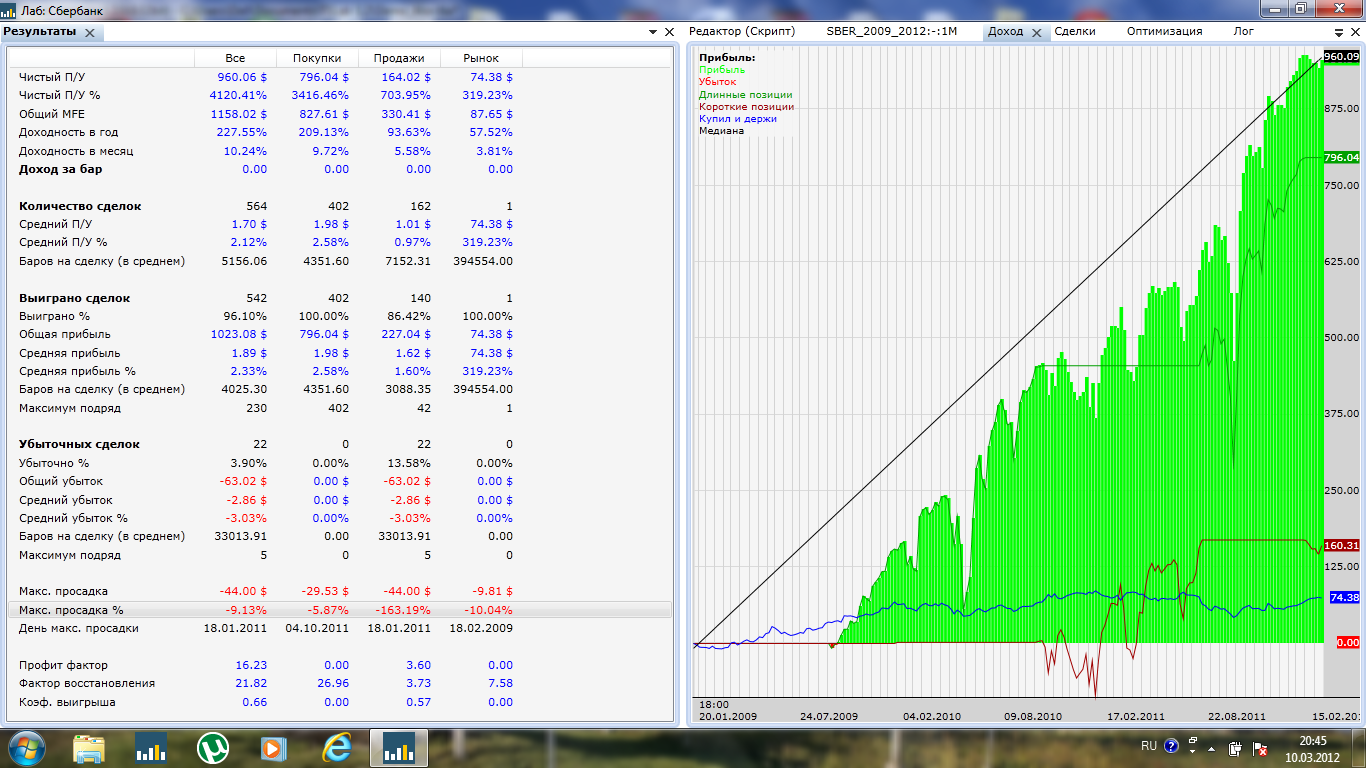The image size is (1366, 768).
Task: Close the Доход tab
Action: (x=1037, y=32)
